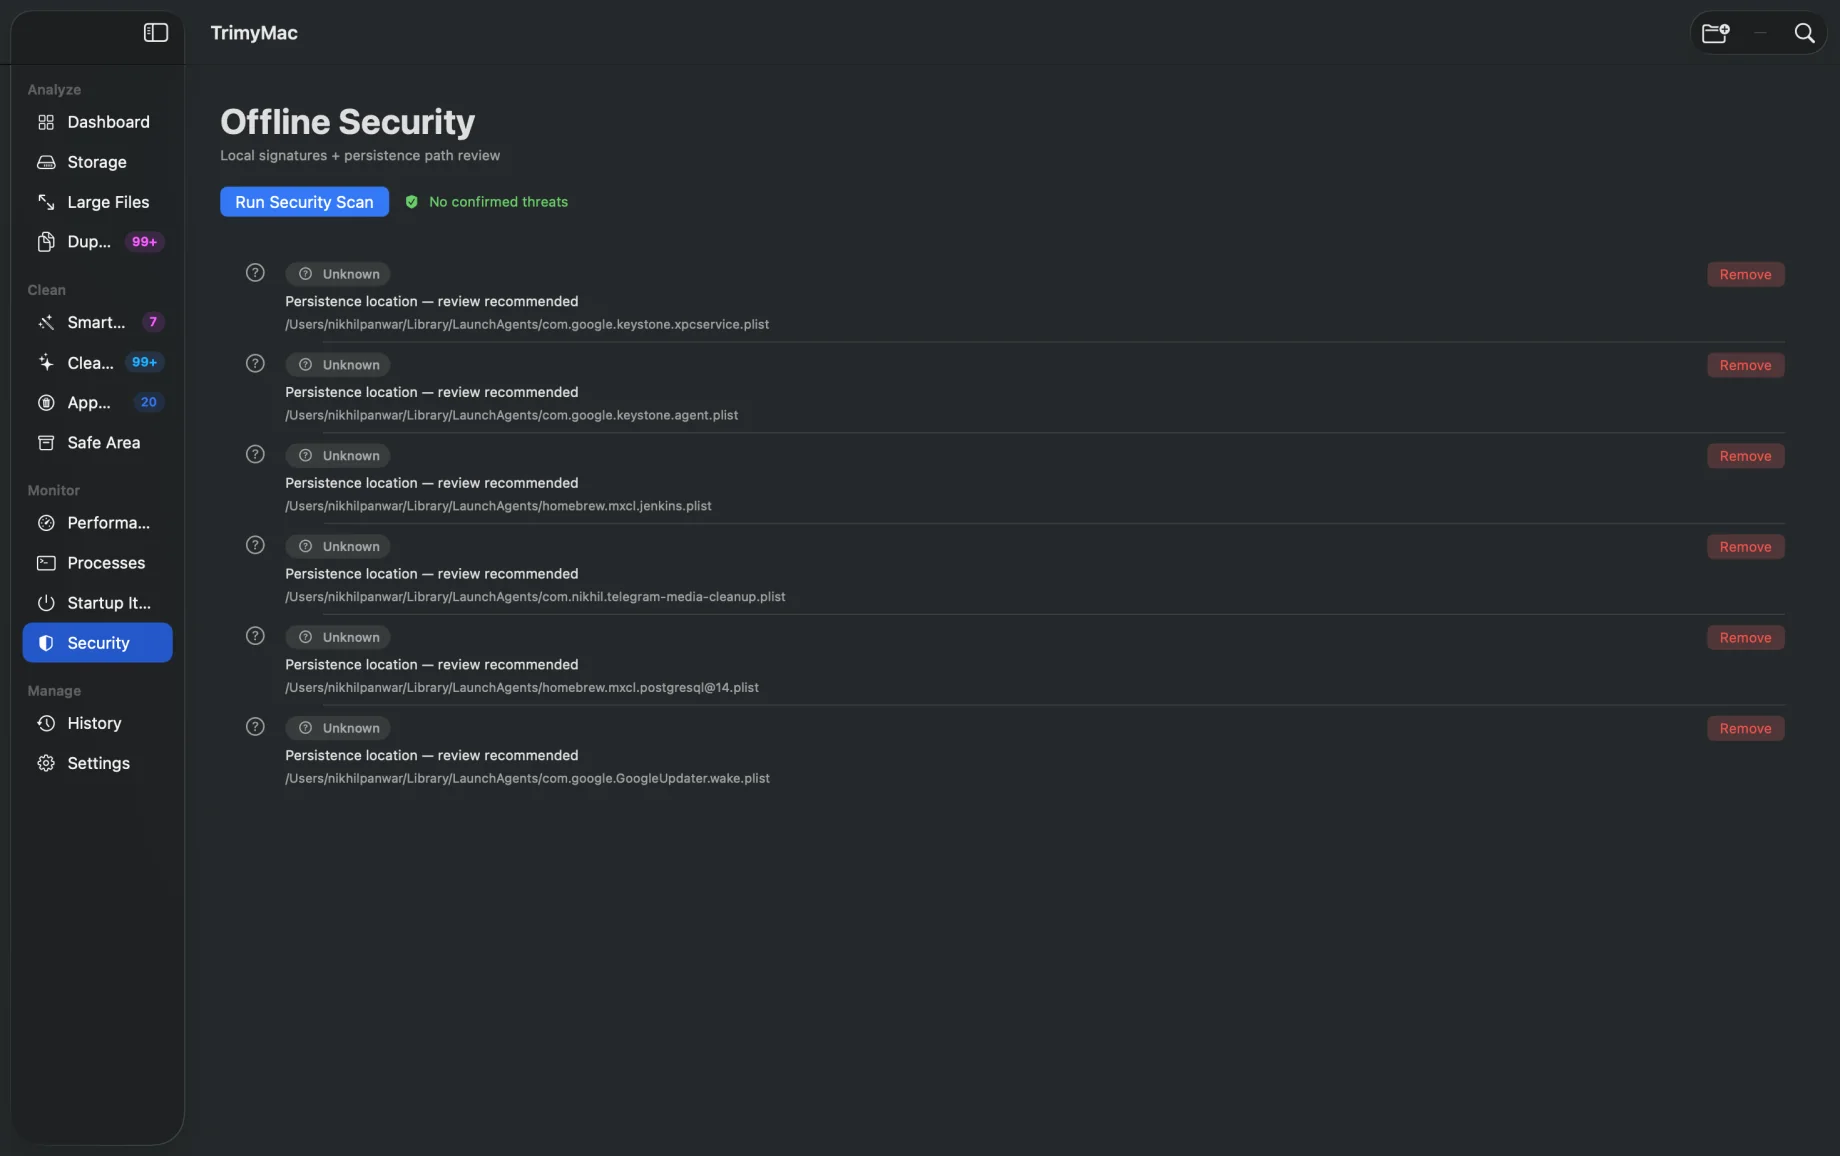Open Duplicates item with 99+ badge
This screenshot has height=1156, width=1840.
click(97, 242)
